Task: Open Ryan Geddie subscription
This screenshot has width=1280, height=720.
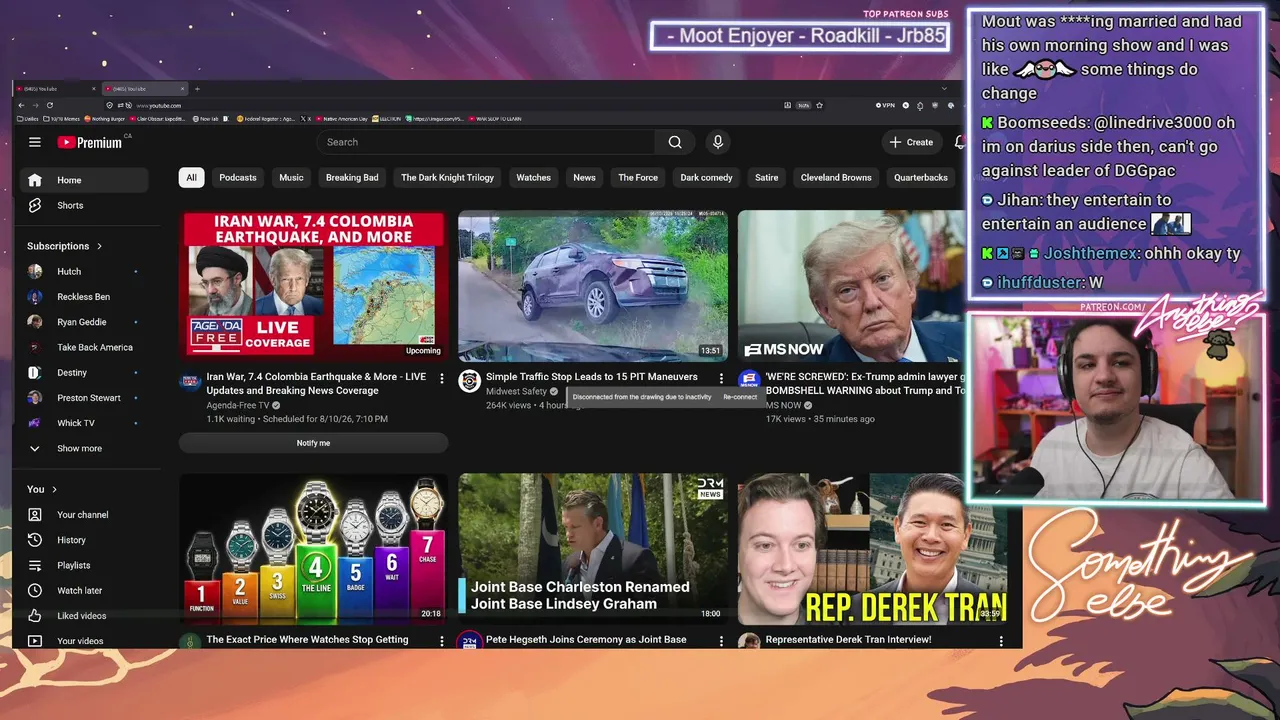Action: pyautogui.click(x=84, y=322)
